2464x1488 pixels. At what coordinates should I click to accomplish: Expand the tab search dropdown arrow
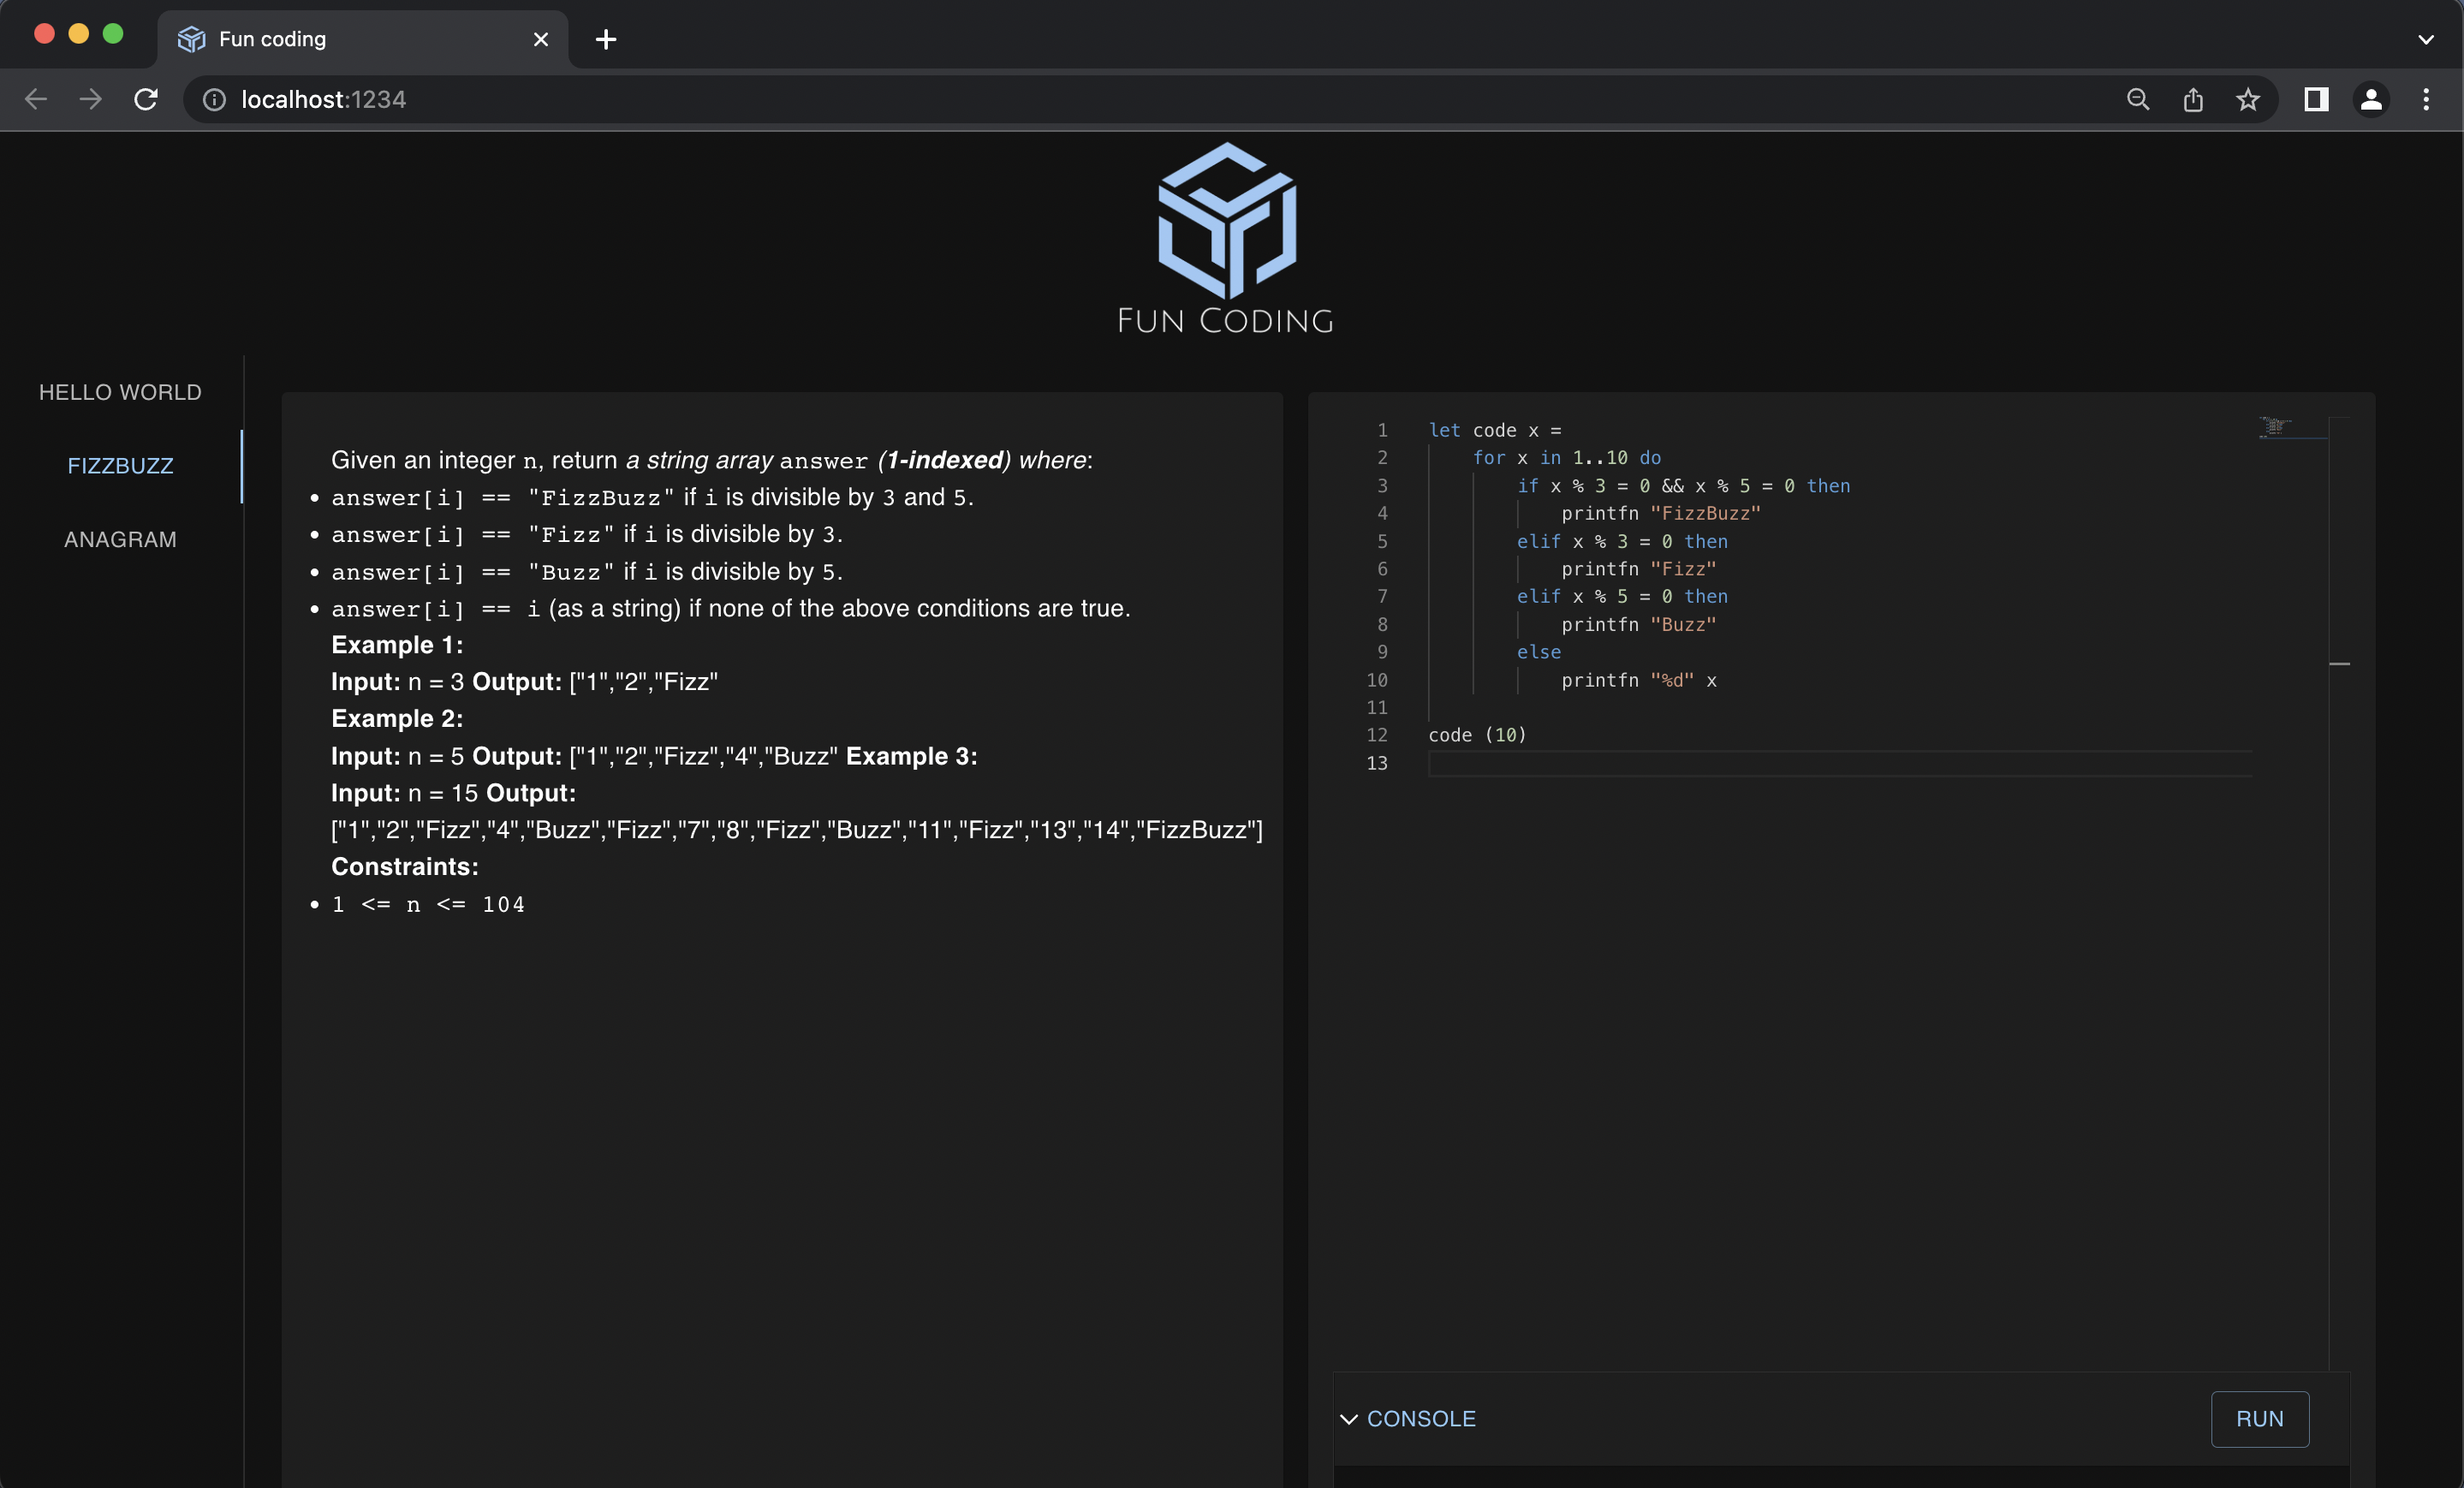2426,39
